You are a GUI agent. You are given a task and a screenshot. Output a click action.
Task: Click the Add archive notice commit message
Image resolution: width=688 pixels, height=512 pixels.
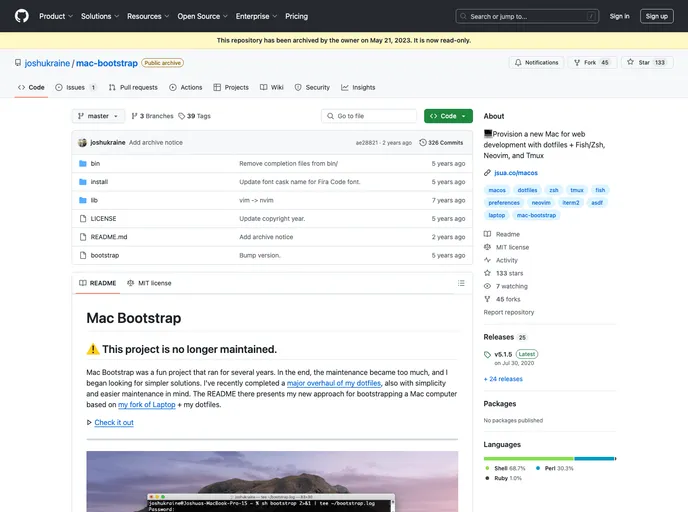(x=156, y=143)
